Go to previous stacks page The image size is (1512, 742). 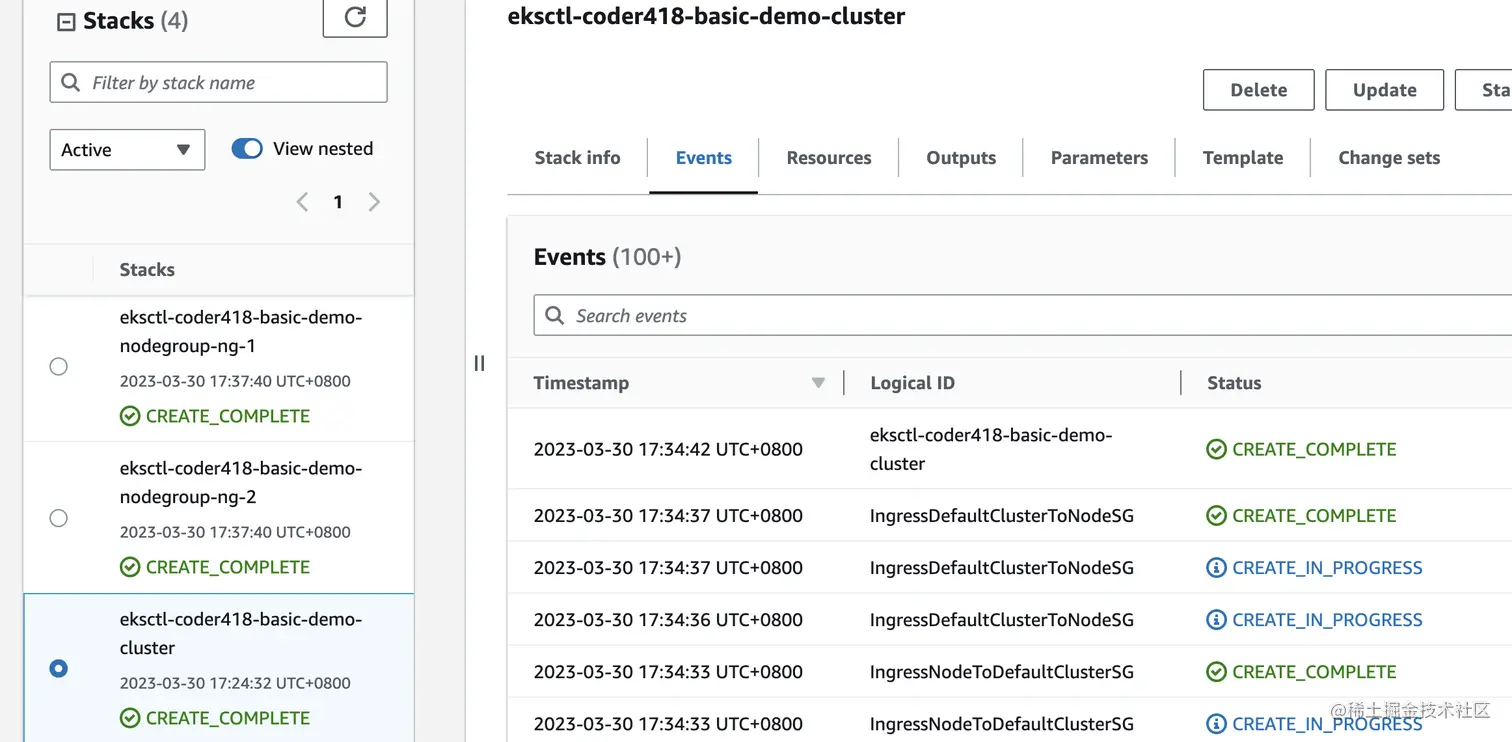point(302,202)
